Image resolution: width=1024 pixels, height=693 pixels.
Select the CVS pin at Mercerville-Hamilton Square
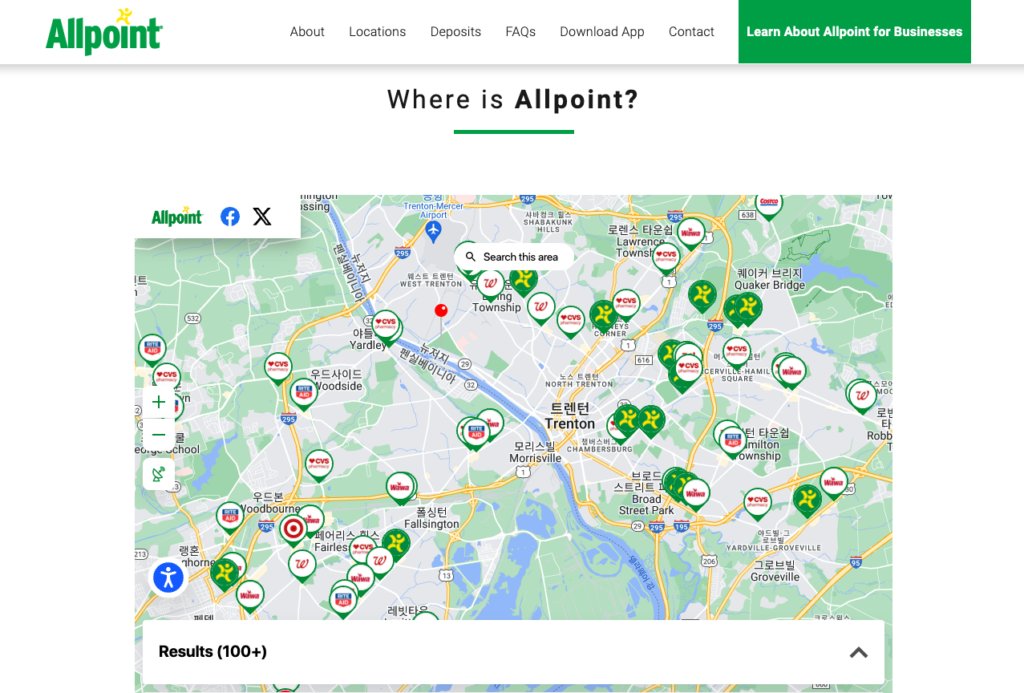click(x=737, y=352)
